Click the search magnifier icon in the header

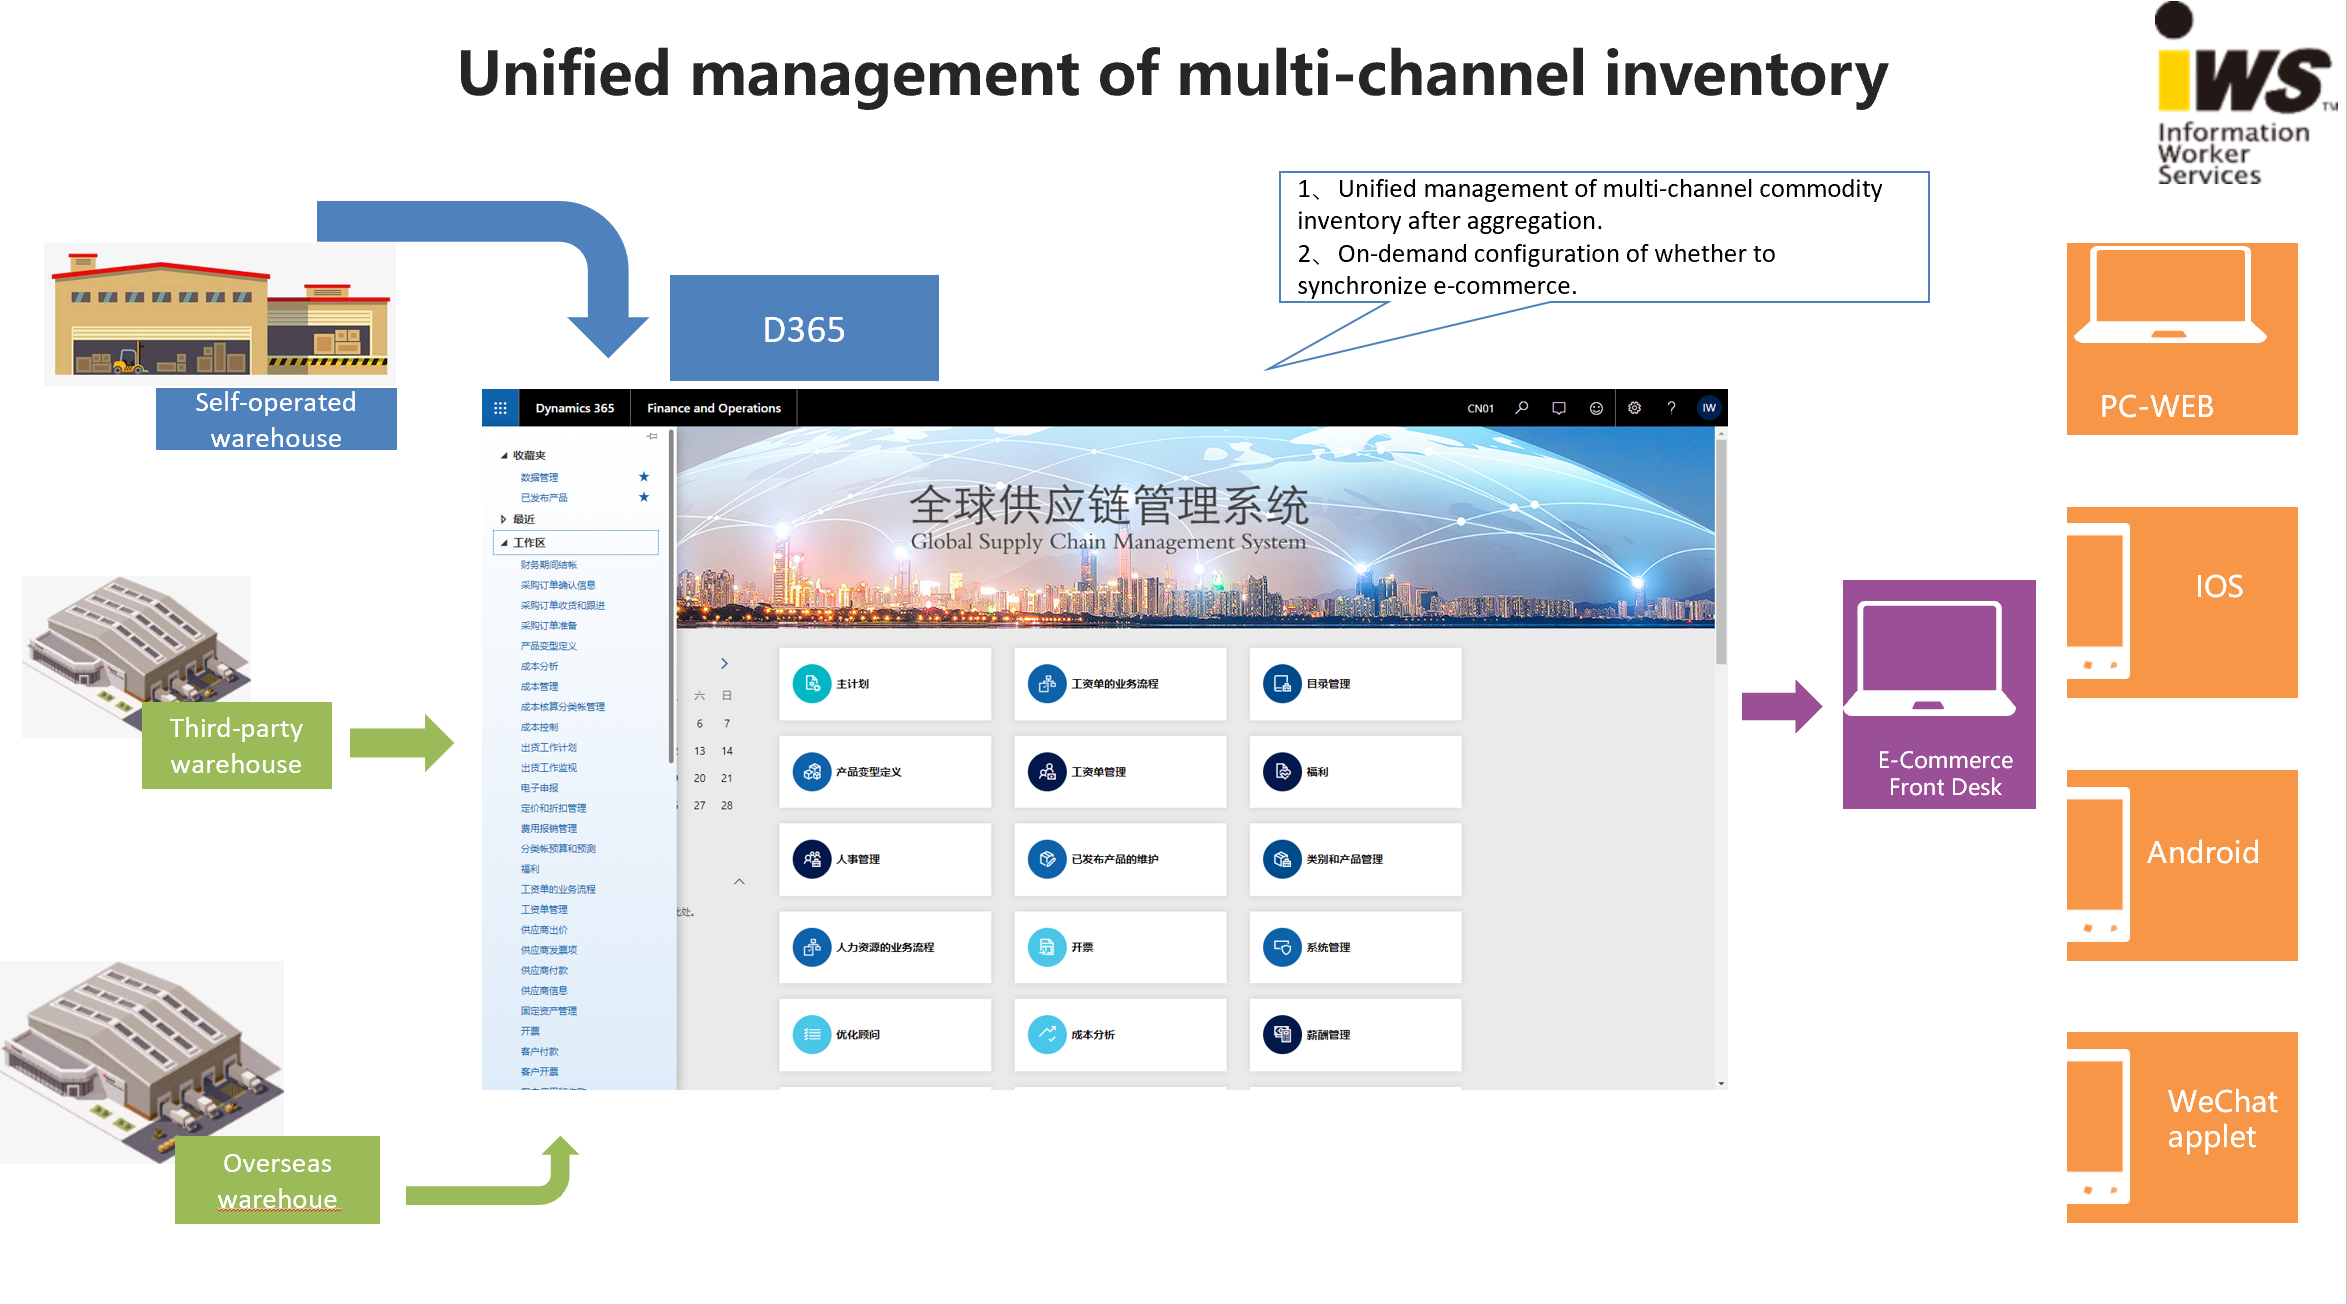tap(1522, 408)
